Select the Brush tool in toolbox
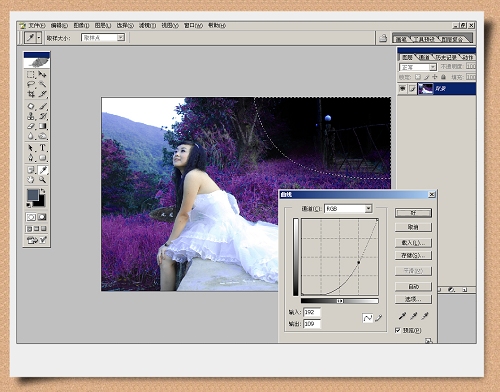Viewport: 500px width, 392px height. pos(42,106)
